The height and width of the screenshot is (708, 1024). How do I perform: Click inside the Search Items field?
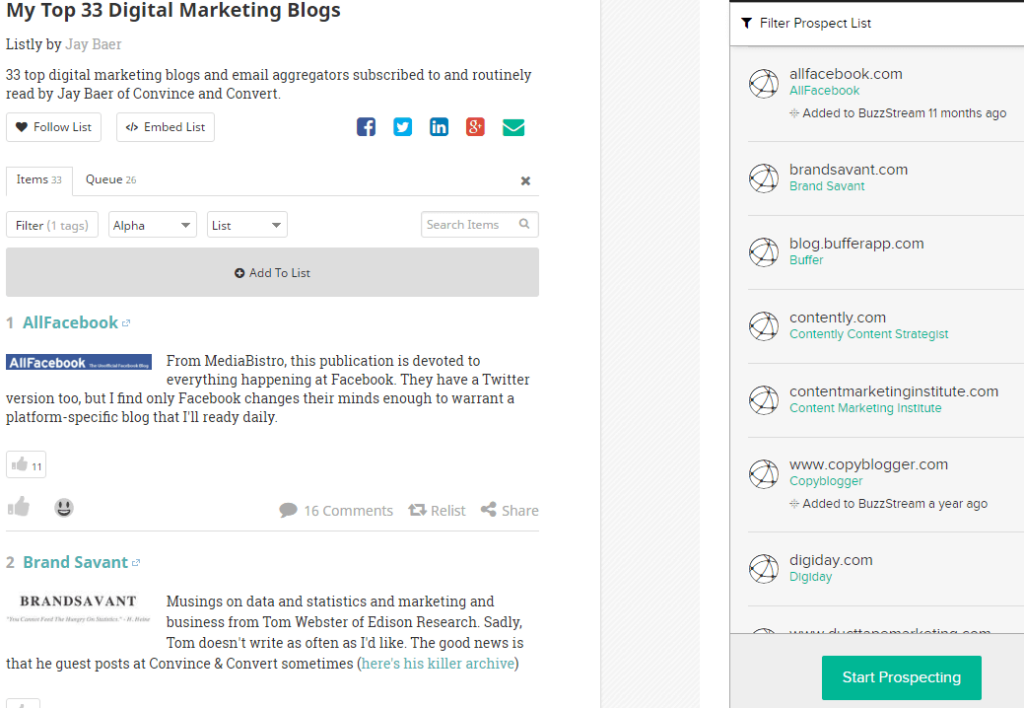(x=470, y=224)
